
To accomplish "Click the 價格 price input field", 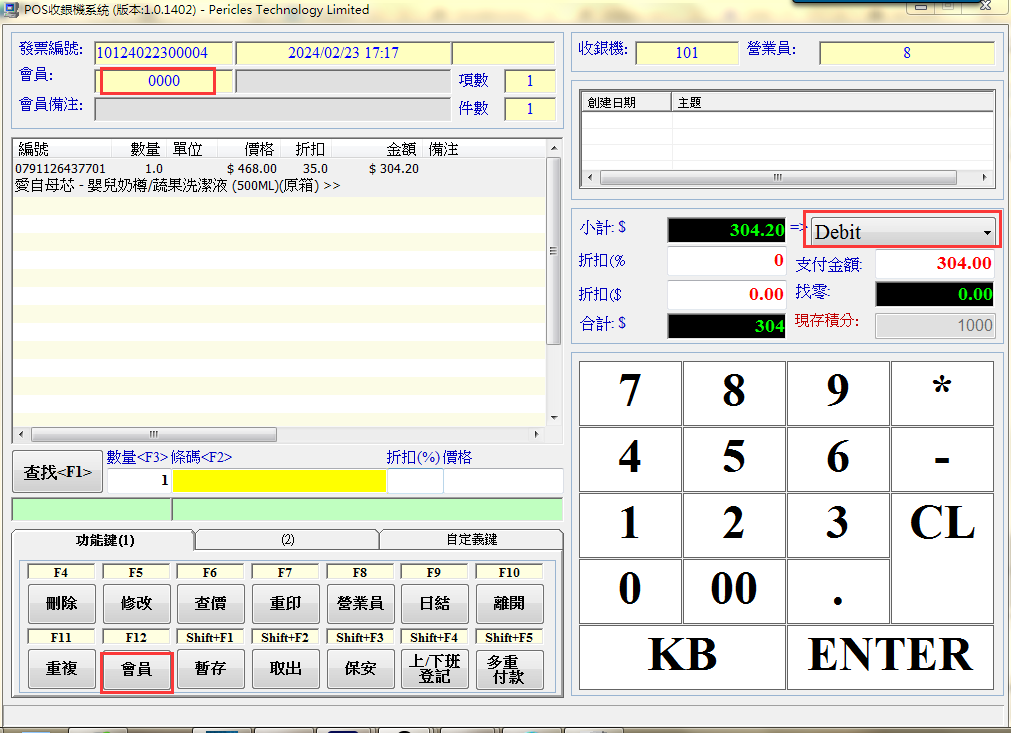I will pos(503,481).
